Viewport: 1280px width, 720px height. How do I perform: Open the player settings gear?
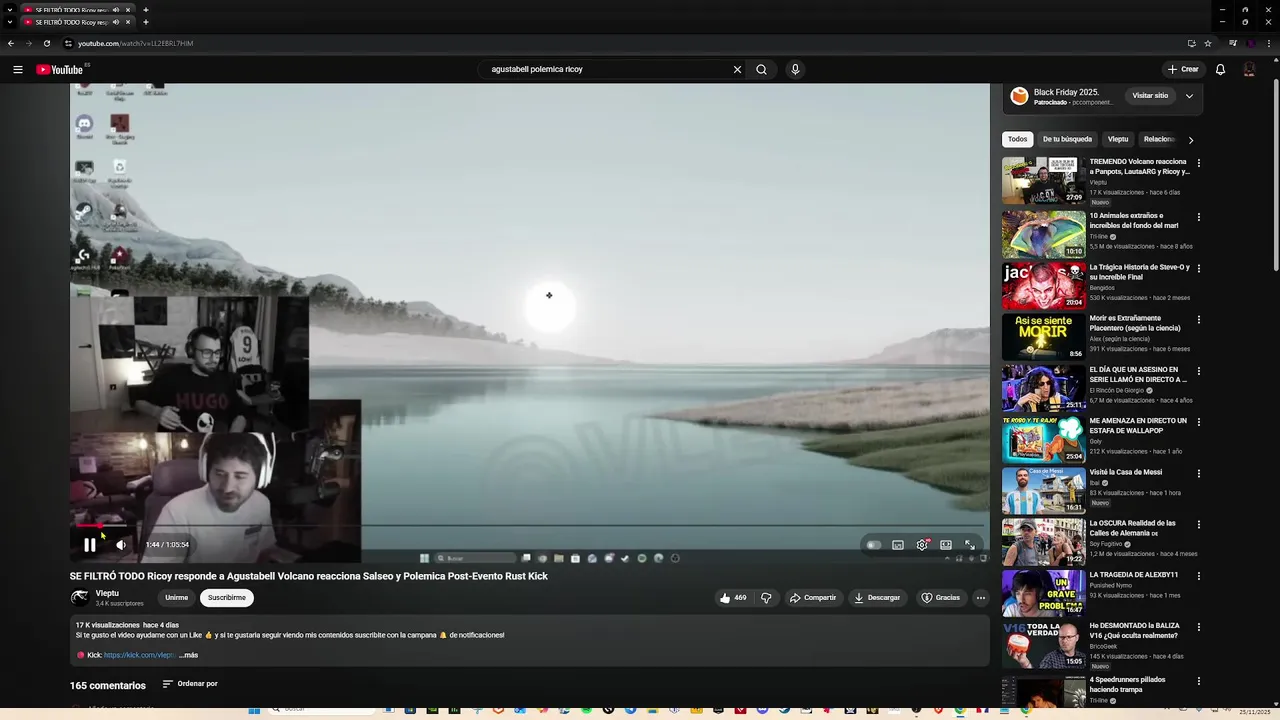[x=922, y=545]
